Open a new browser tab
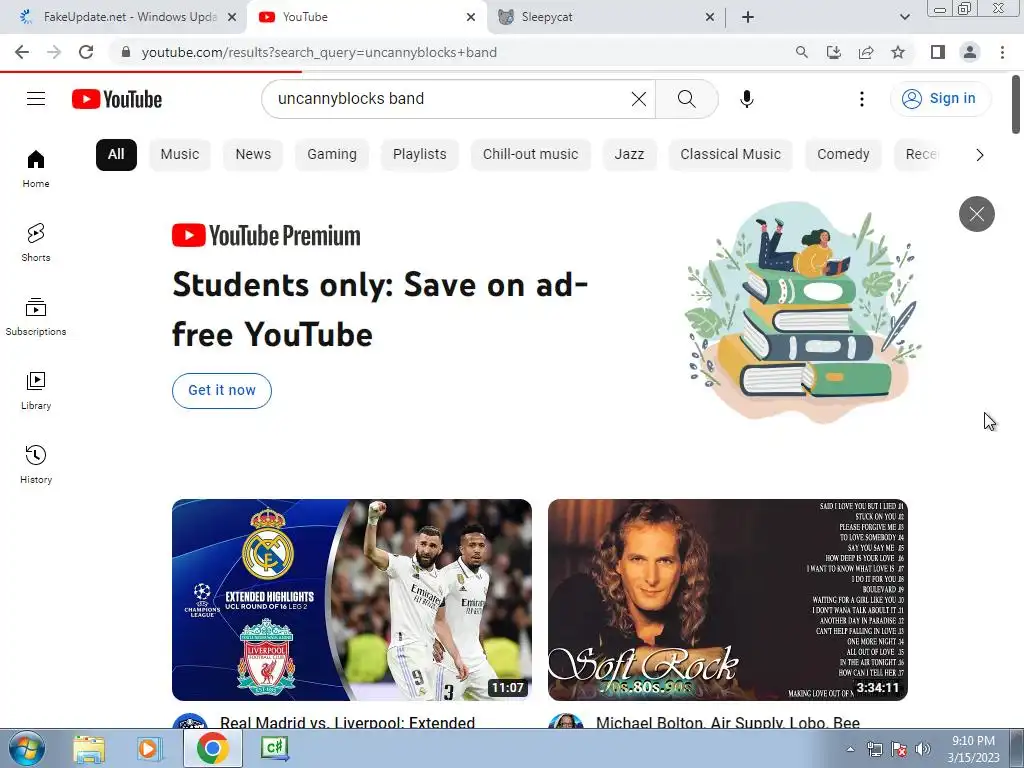This screenshot has height=768, width=1024. (x=748, y=17)
